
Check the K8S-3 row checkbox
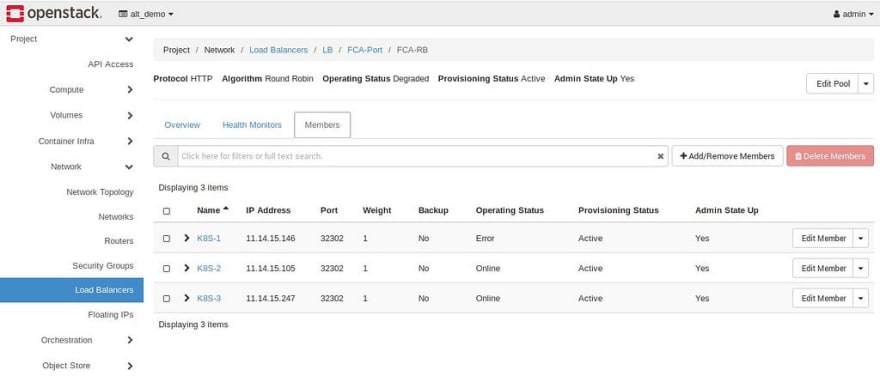[166, 298]
